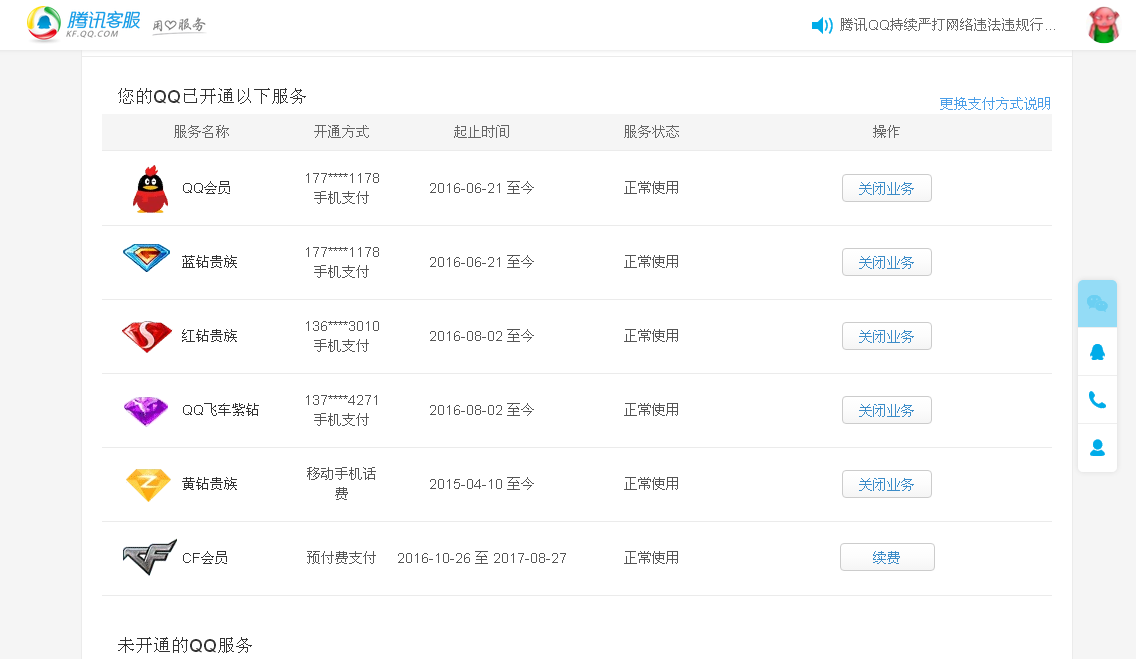Close the QQ飞车紫钻 service
Screen dimensions: 1136x659
(x=887, y=410)
